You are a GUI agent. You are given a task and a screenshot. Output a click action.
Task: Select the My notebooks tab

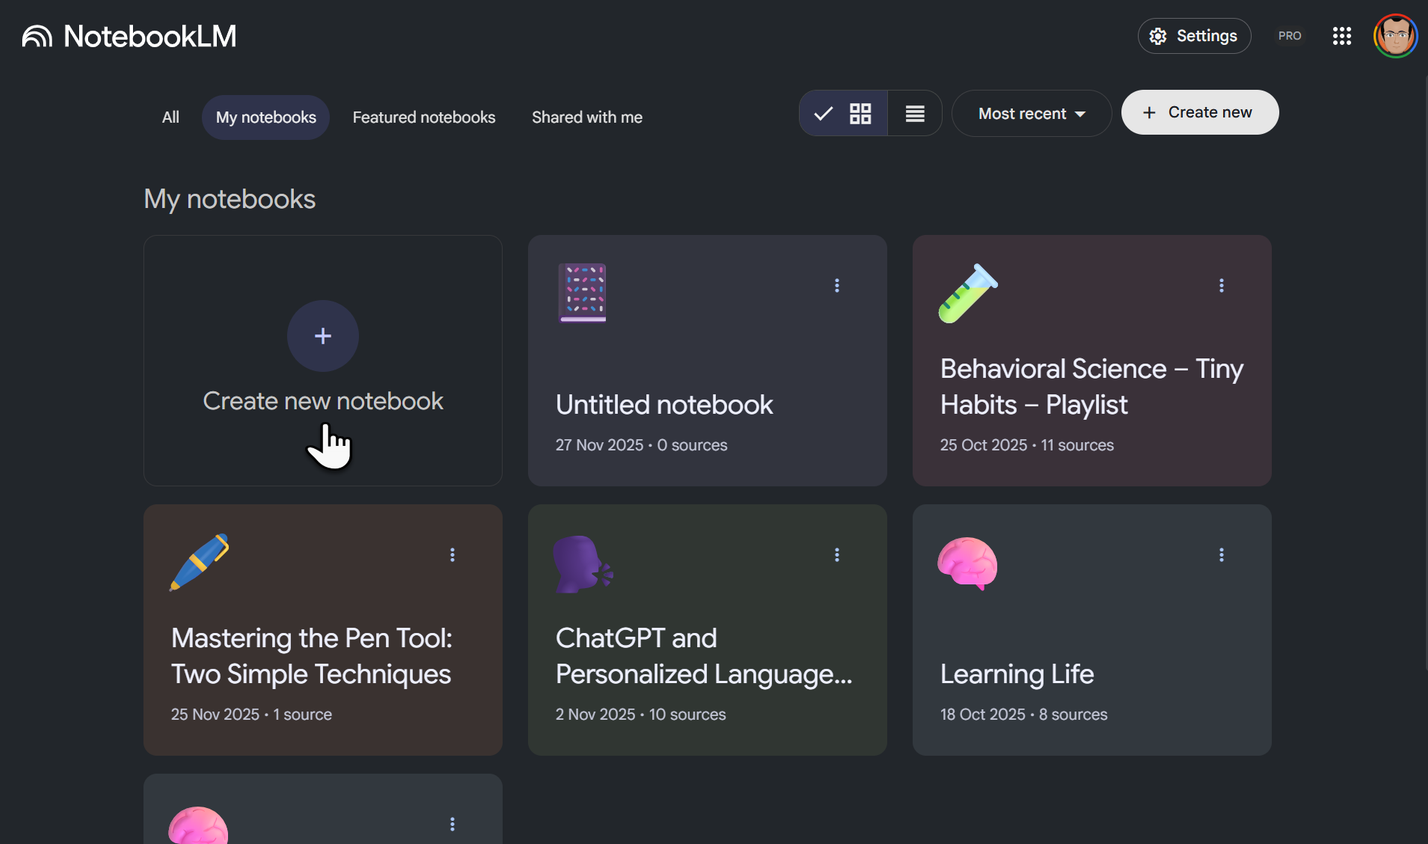pos(266,117)
